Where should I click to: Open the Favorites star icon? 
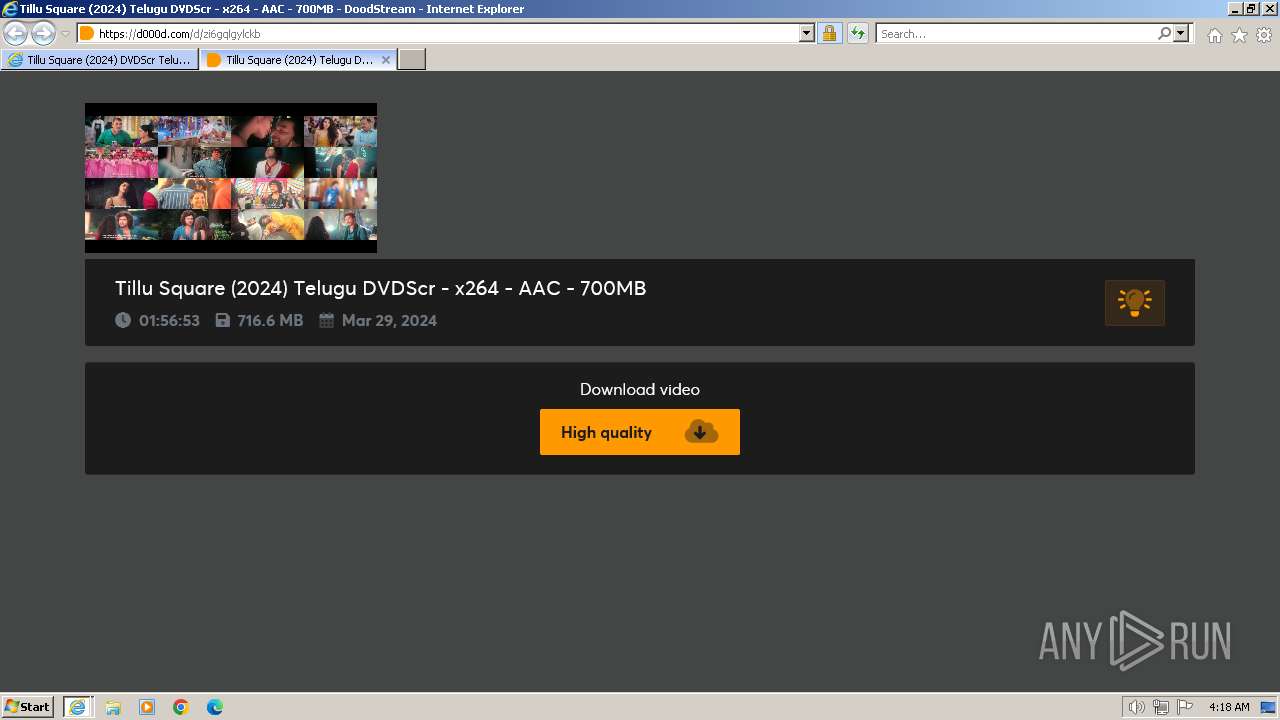coord(1239,35)
